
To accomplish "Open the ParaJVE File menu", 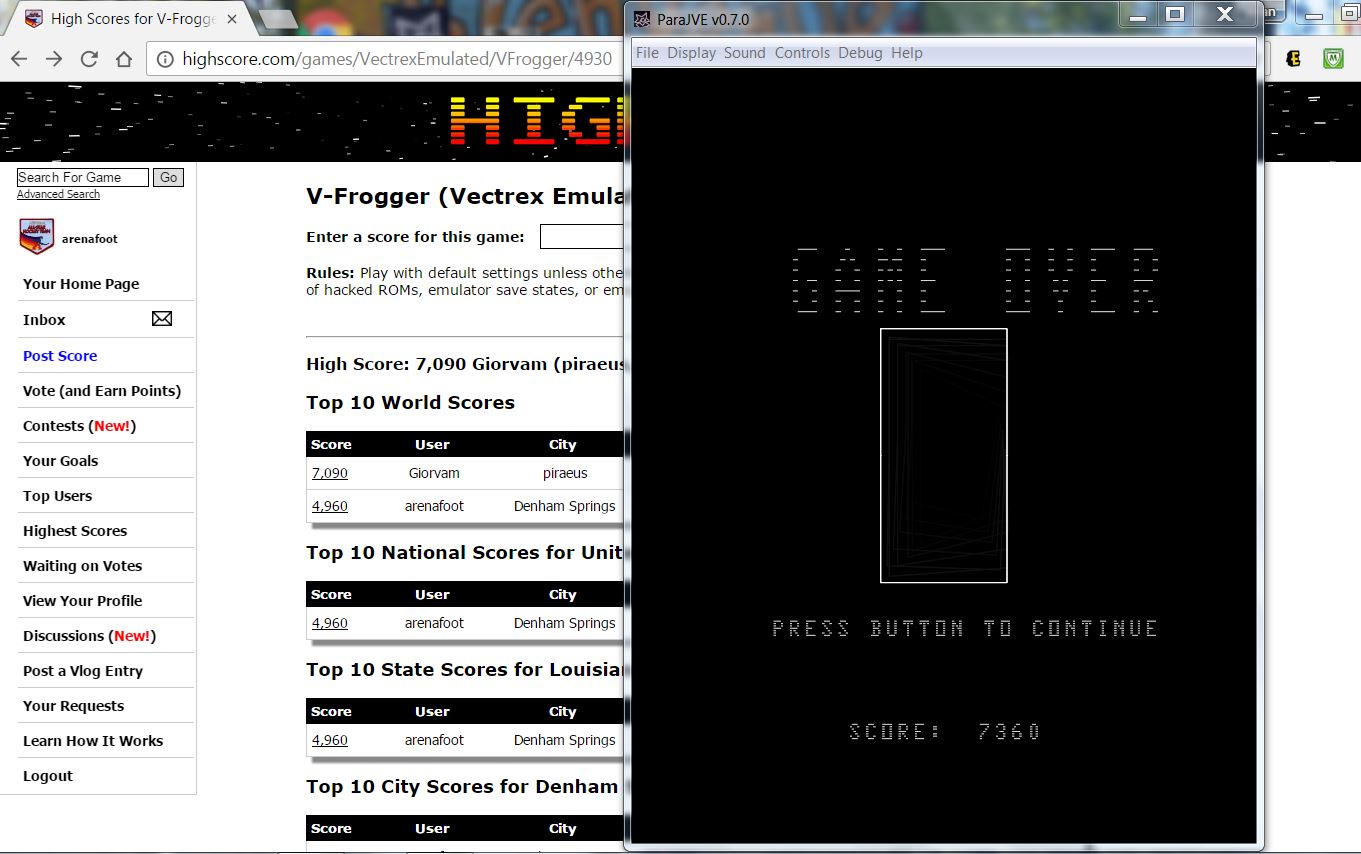I will 647,53.
